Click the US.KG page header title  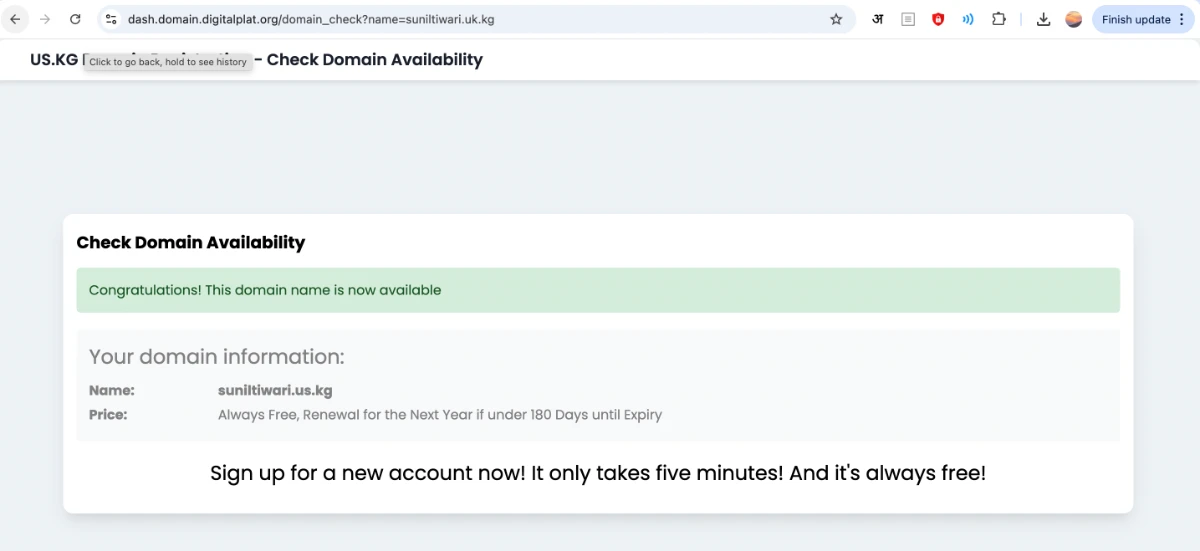256,59
